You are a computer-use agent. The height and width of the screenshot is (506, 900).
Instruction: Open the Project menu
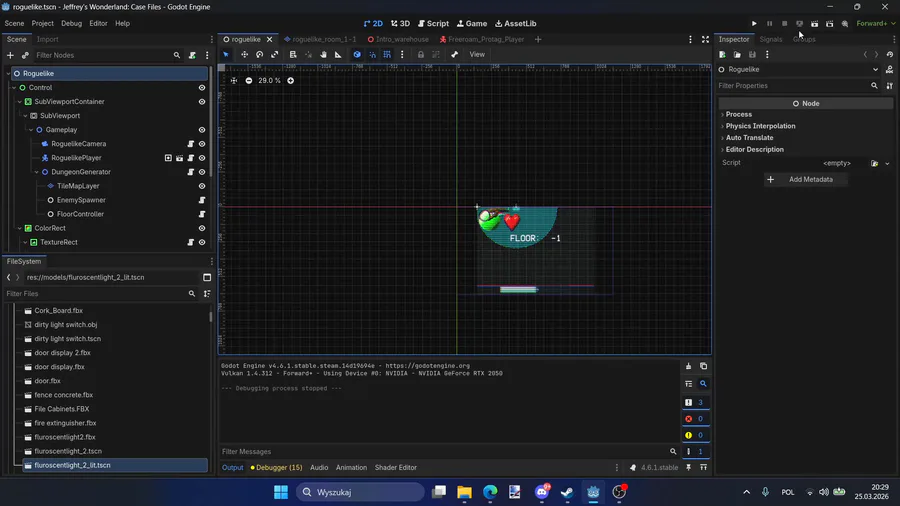click(x=42, y=24)
